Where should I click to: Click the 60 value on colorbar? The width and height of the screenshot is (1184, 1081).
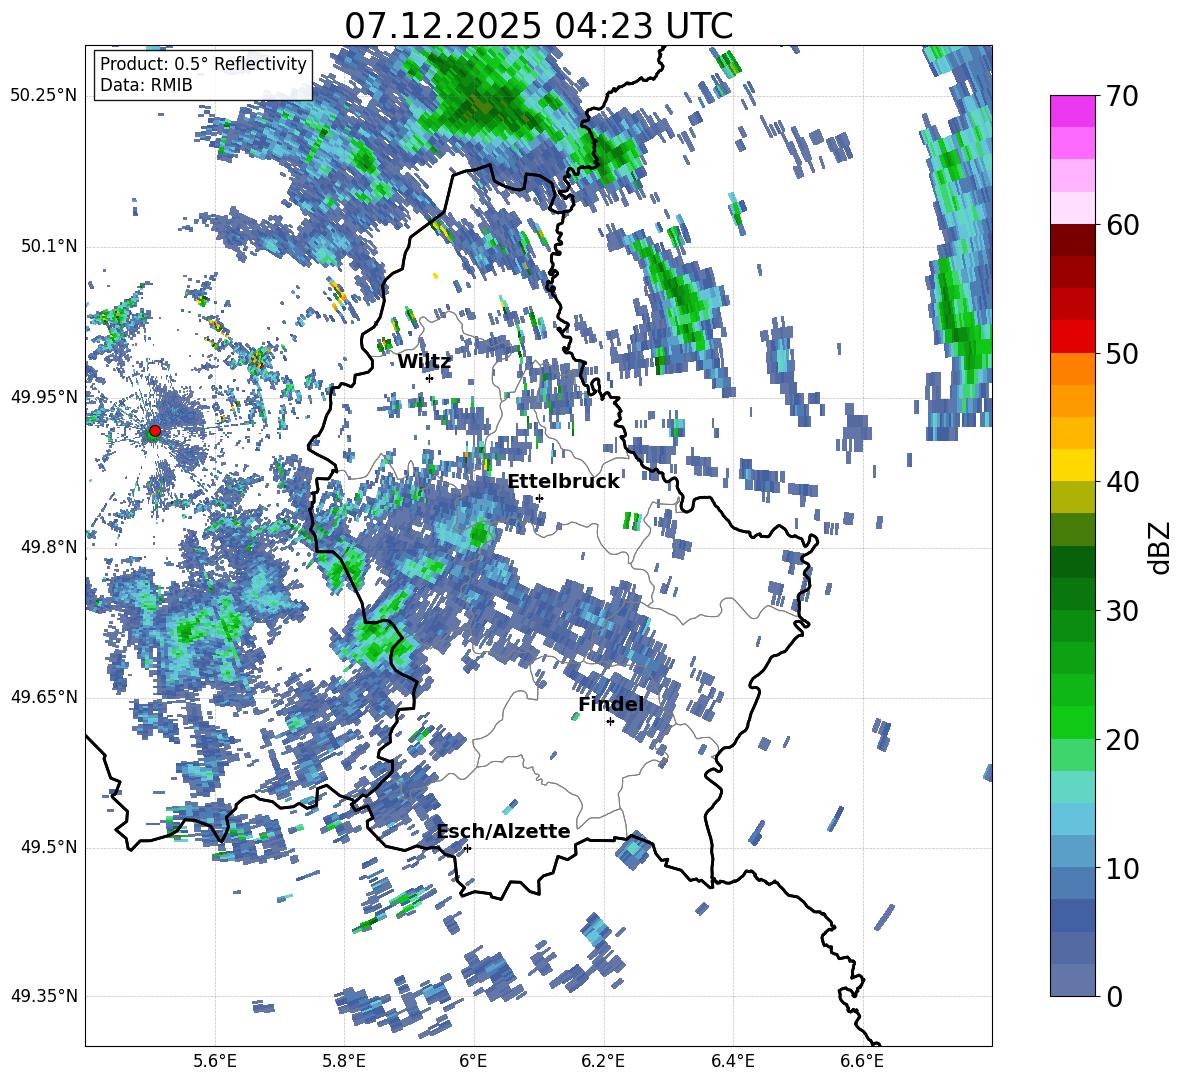tap(1122, 225)
